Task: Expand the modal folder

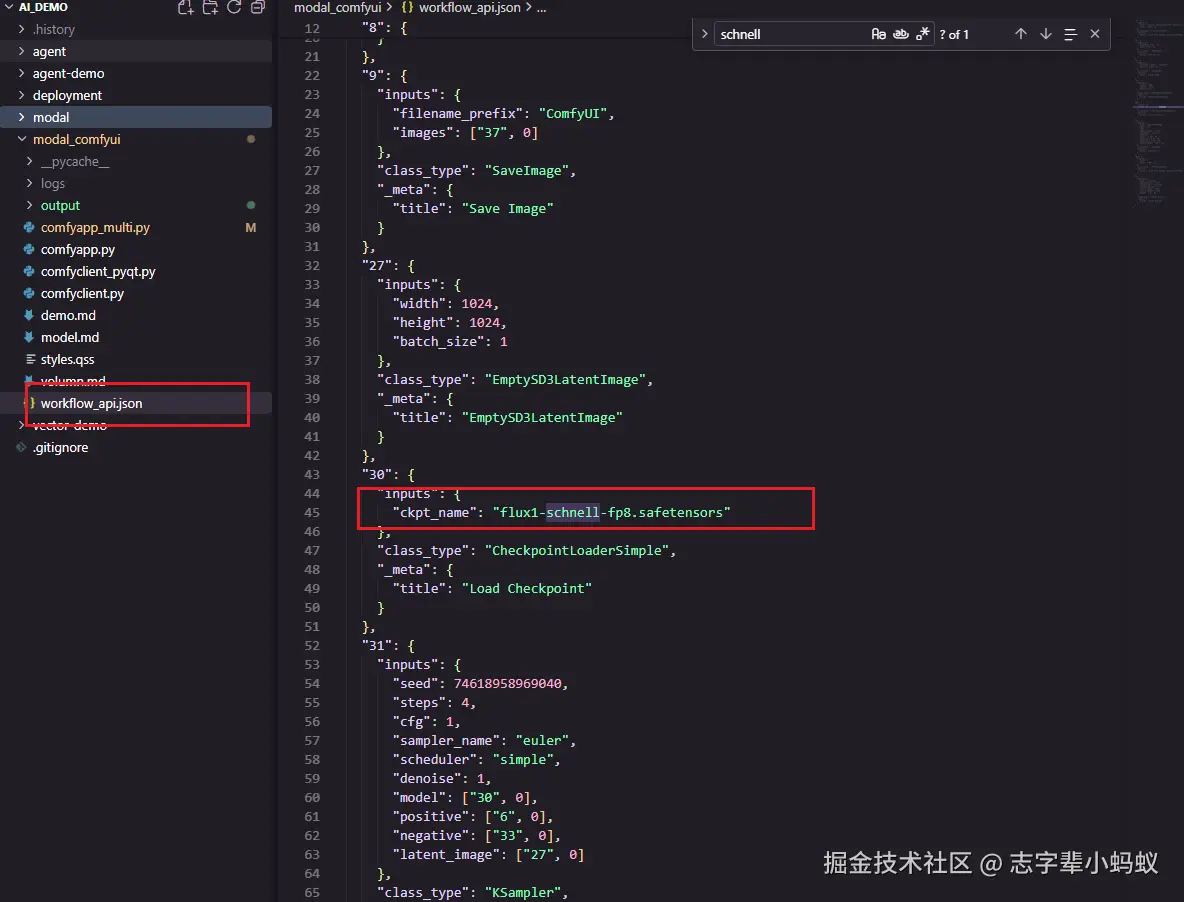Action: [x=21, y=117]
